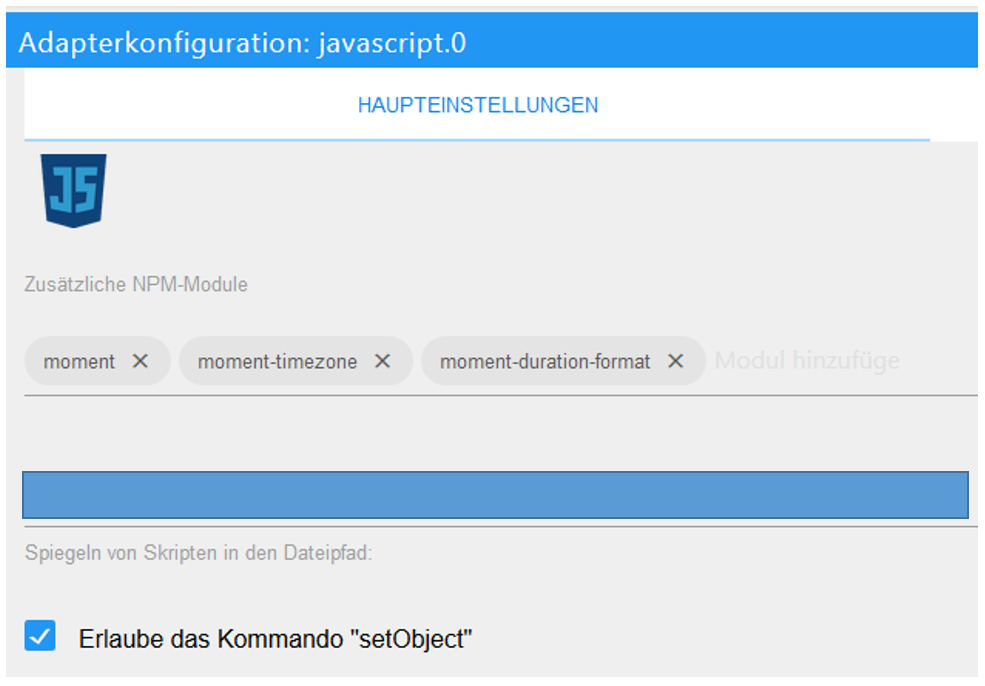Screen dimensions: 985x686
Task: Remove the moment-duration-format module
Action: (676, 361)
